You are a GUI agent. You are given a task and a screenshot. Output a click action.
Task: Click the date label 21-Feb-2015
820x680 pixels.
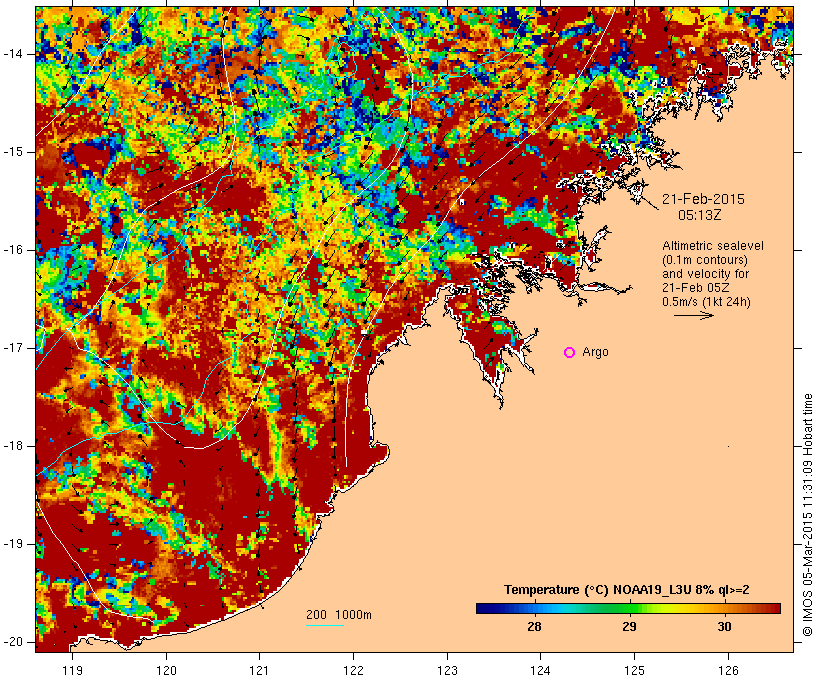point(703,199)
